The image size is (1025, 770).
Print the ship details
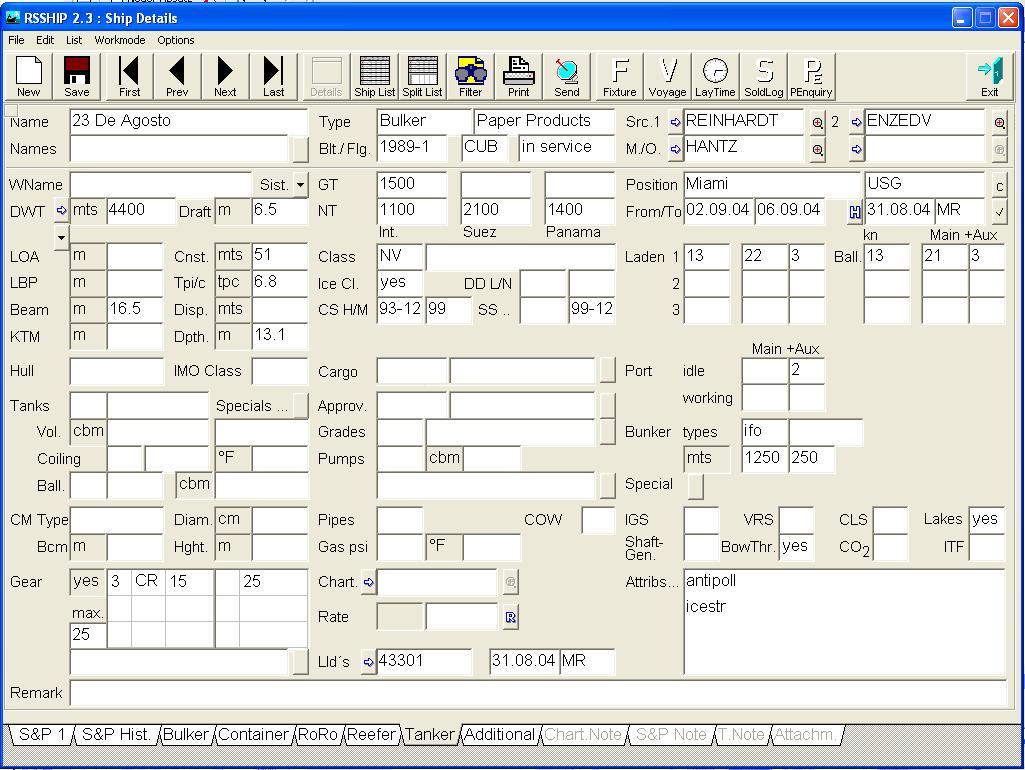(x=518, y=76)
